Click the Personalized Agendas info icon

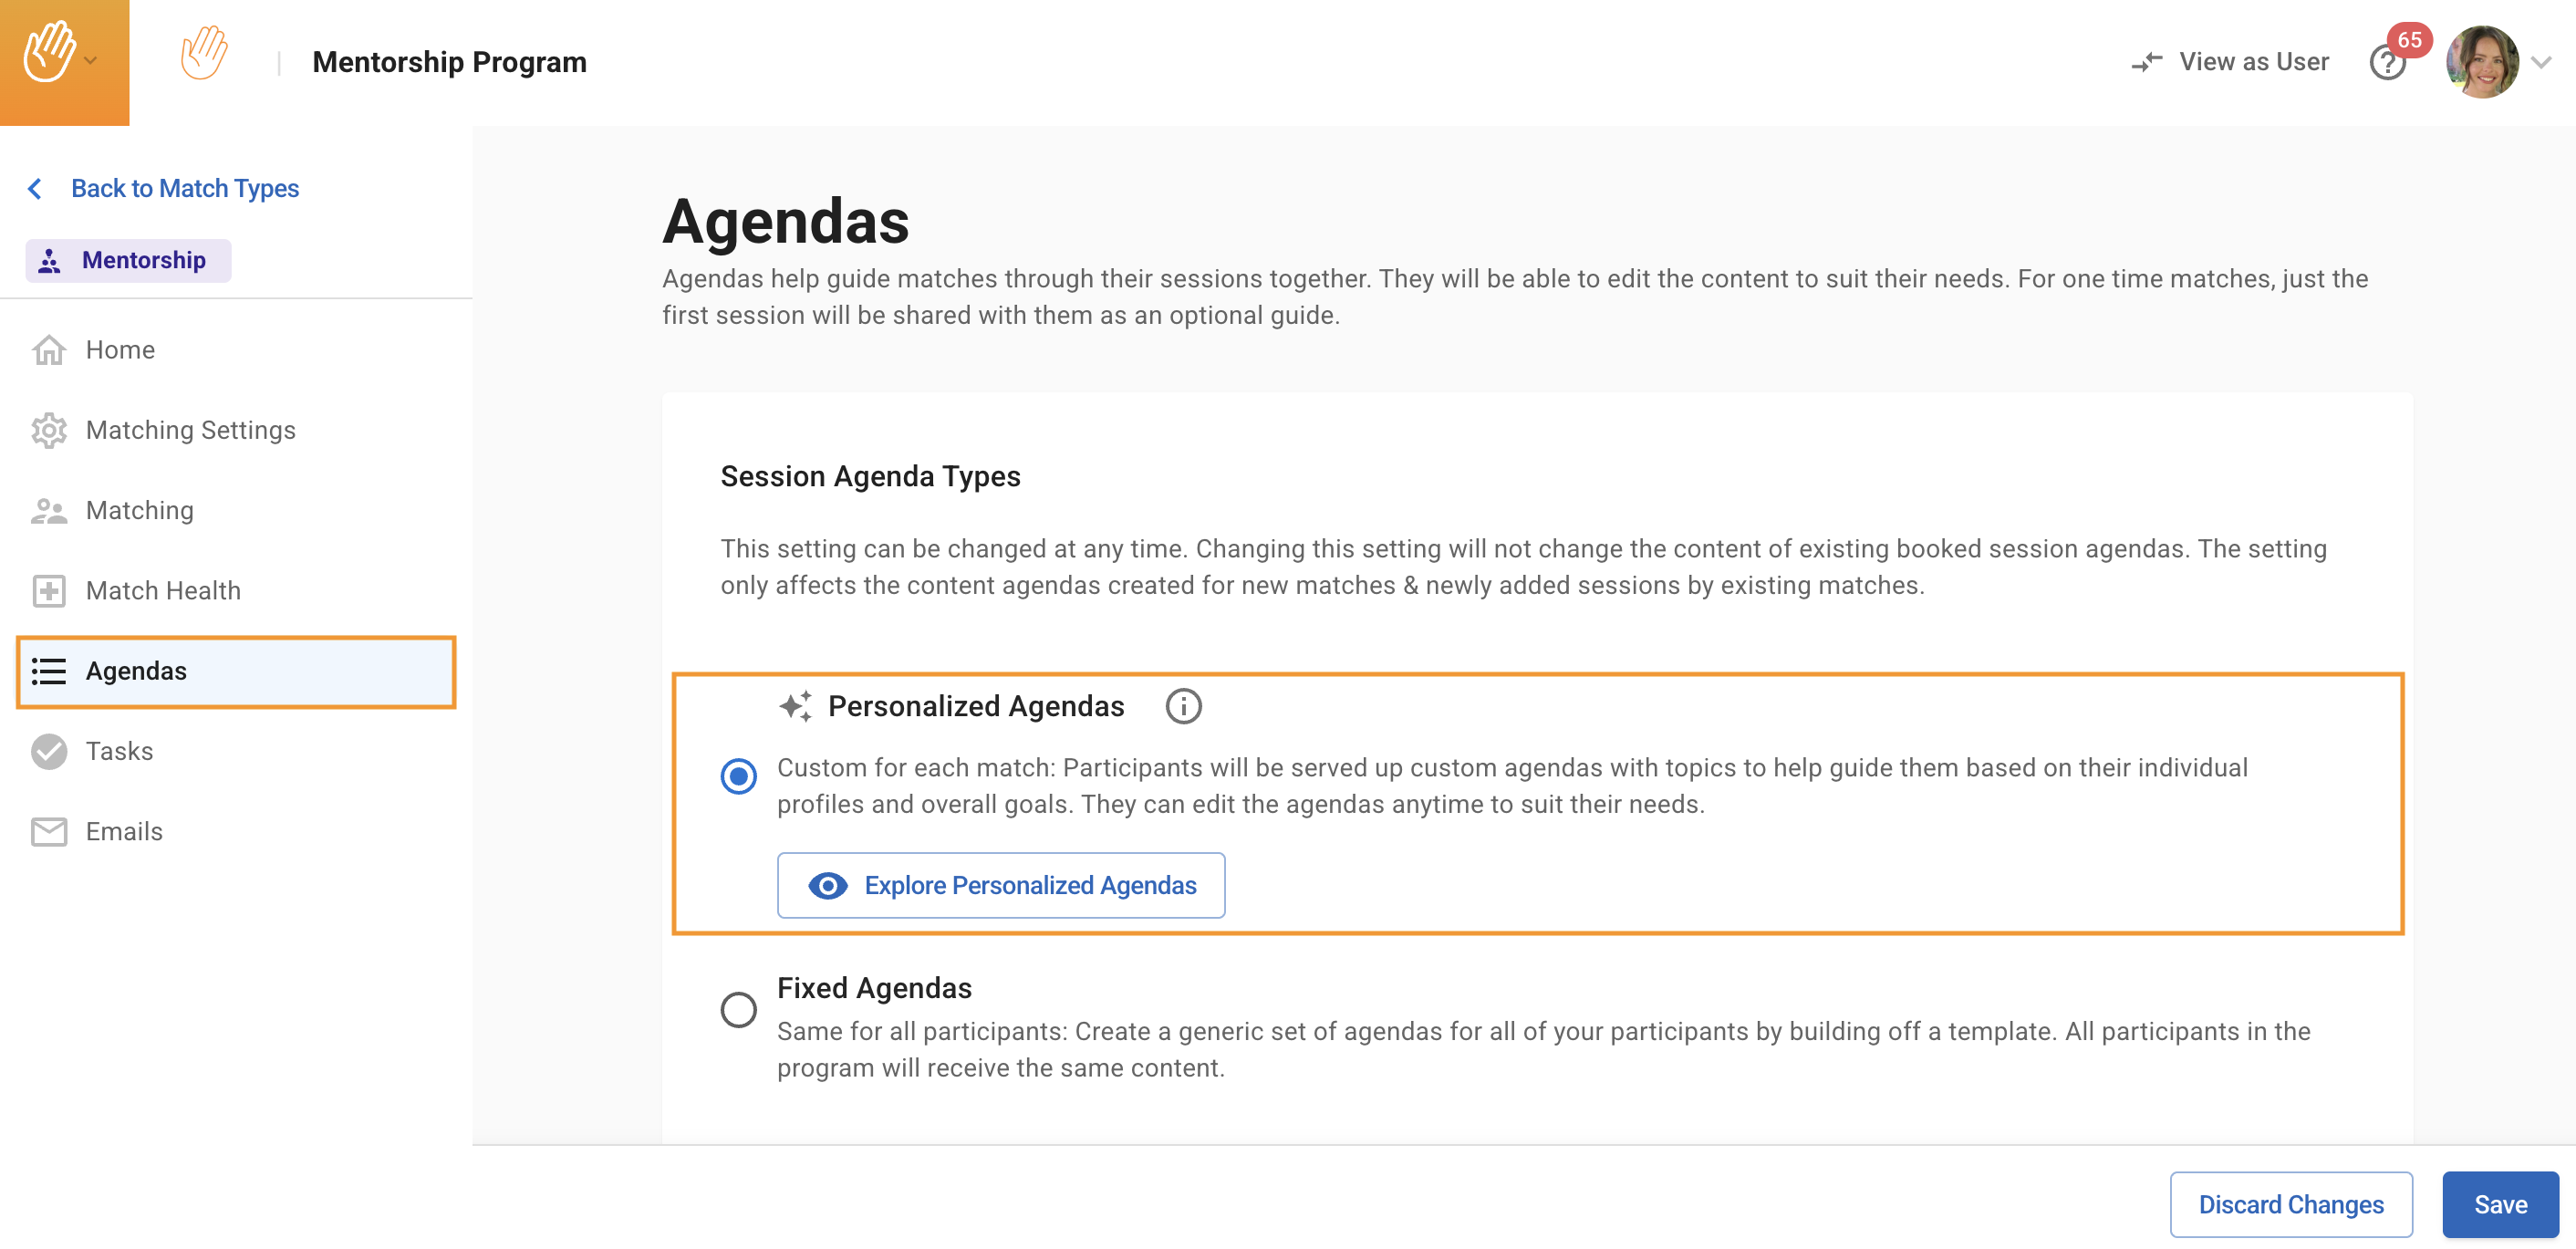coord(1183,706)
